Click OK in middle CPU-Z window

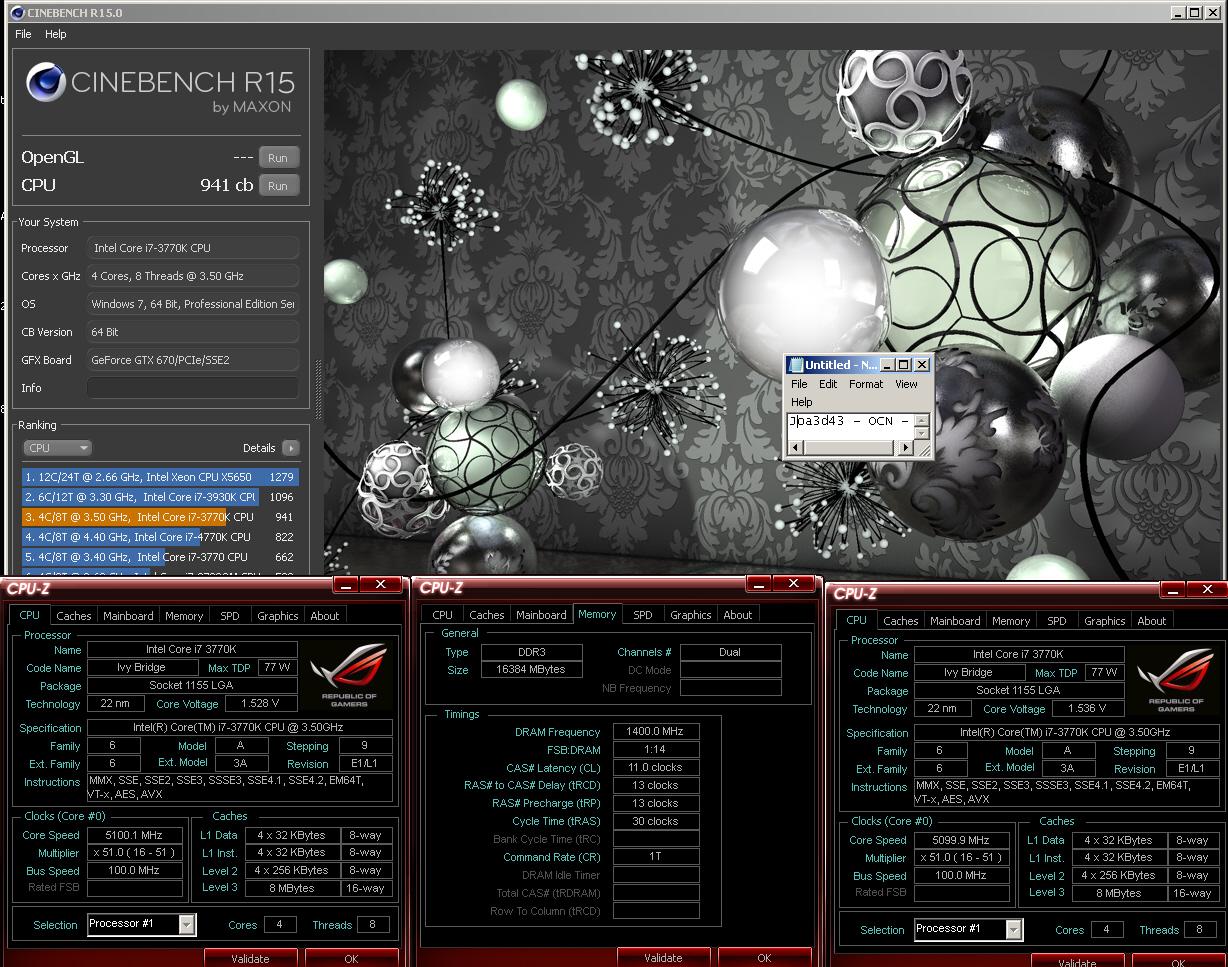click(x=764, y=957)
